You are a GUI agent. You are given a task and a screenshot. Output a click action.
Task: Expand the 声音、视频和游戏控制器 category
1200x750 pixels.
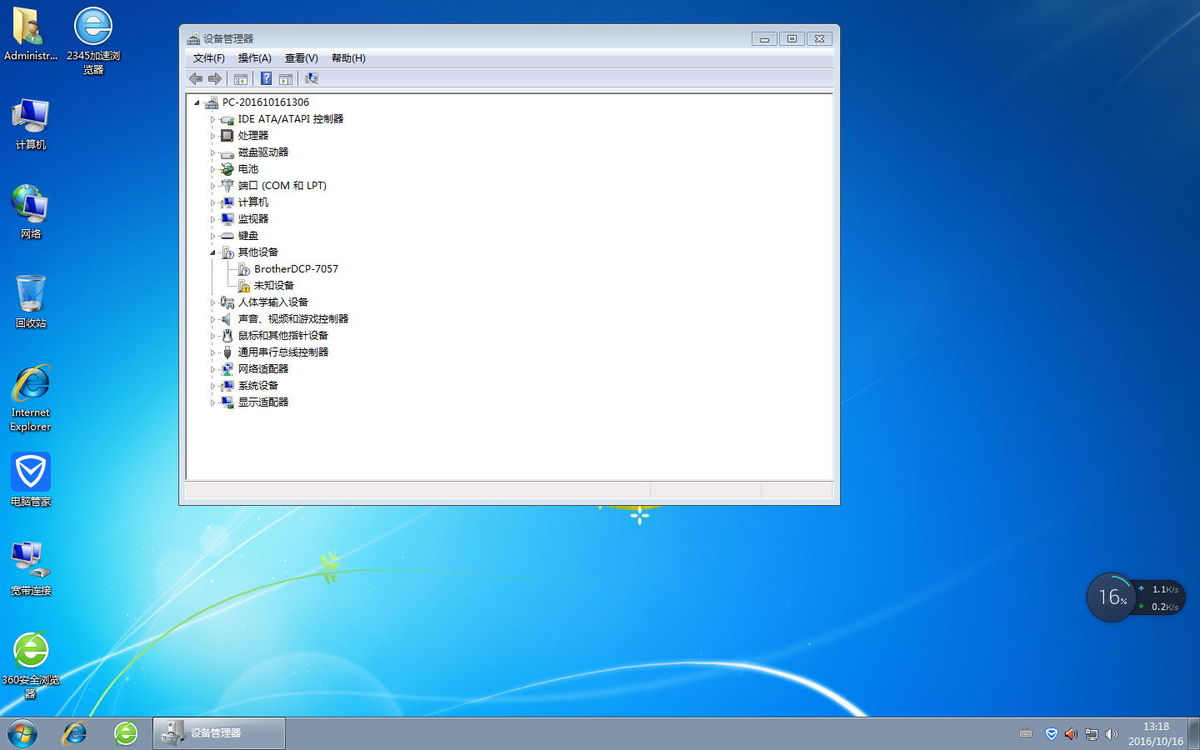213,319
